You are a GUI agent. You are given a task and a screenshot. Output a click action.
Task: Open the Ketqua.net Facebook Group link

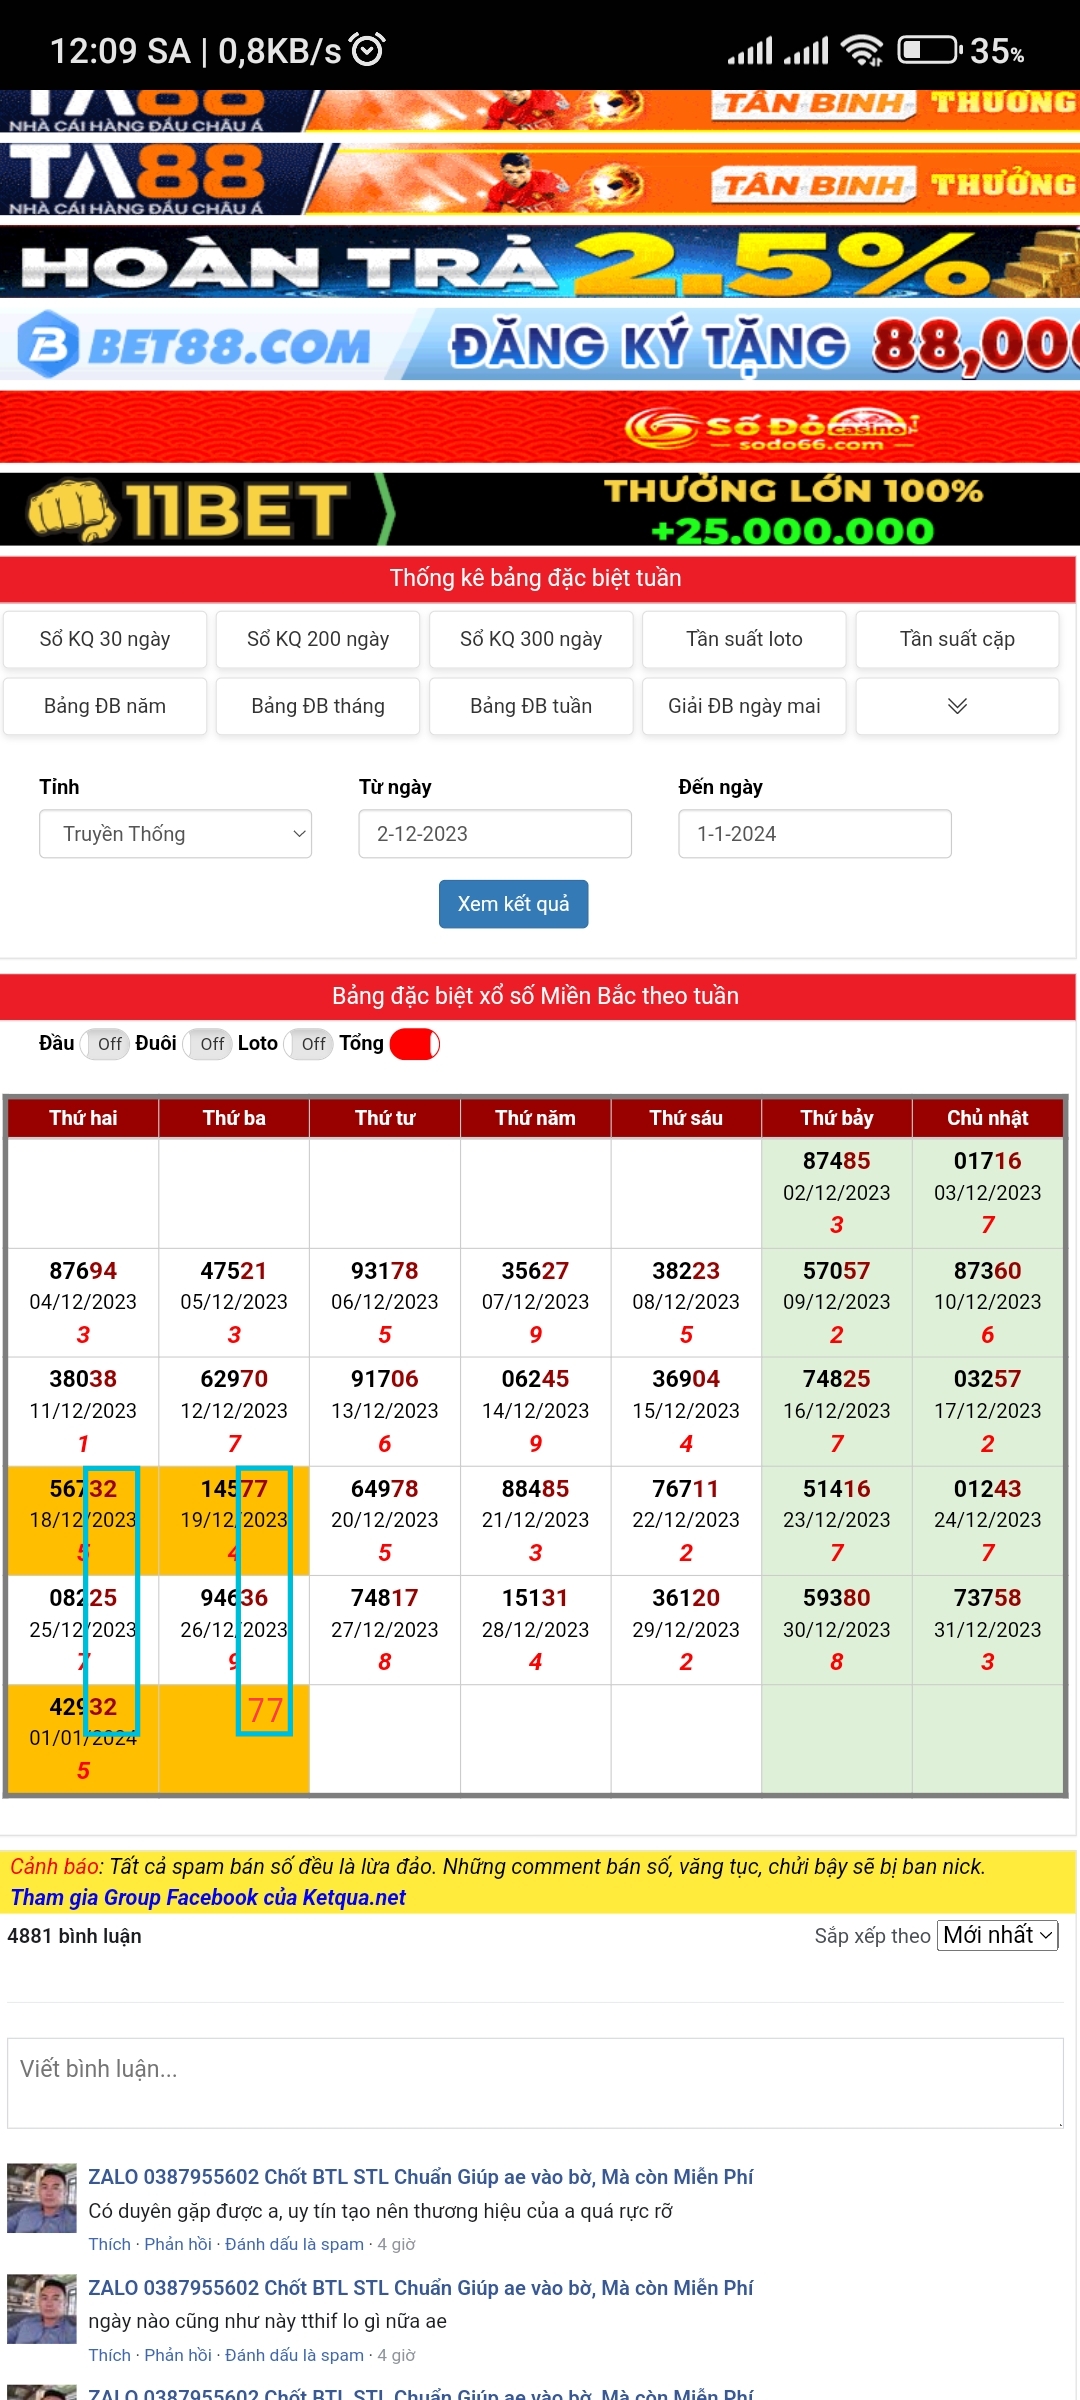(x=208, y=1897)
